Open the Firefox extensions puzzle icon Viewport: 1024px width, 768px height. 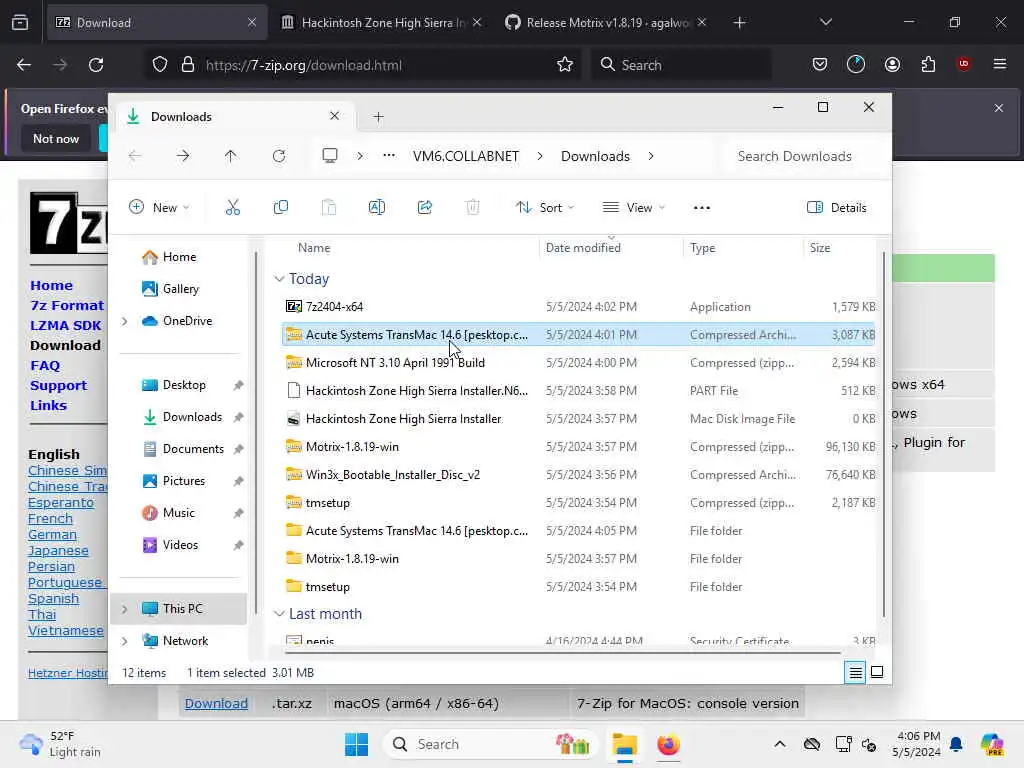click(928, 65)
